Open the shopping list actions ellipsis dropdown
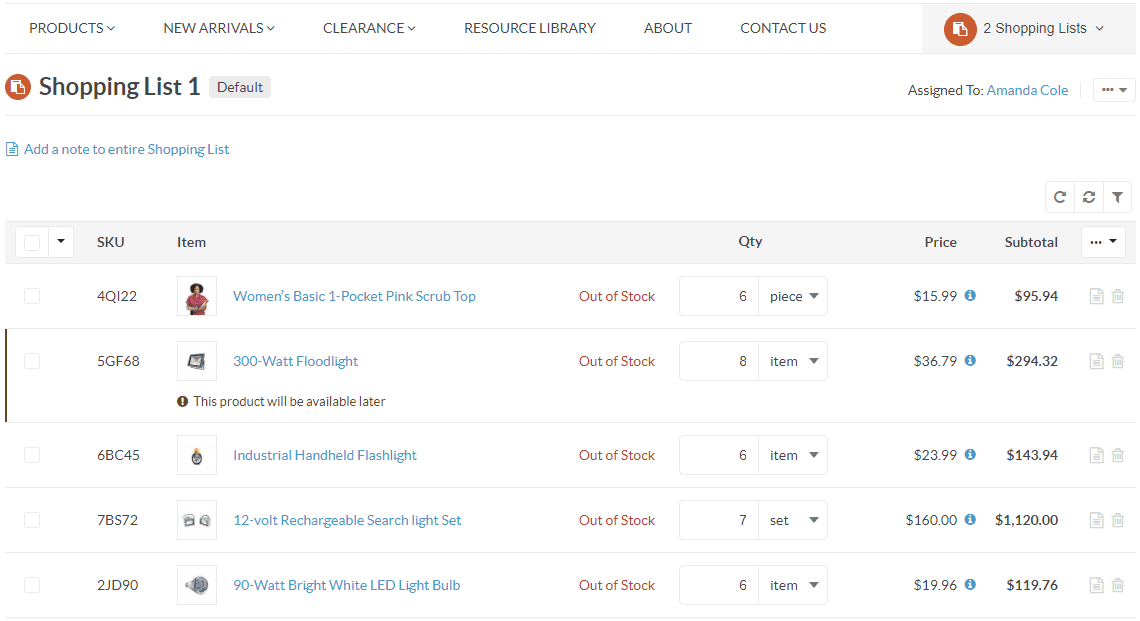This screenshot has width=1140, height=621. 1114,90
